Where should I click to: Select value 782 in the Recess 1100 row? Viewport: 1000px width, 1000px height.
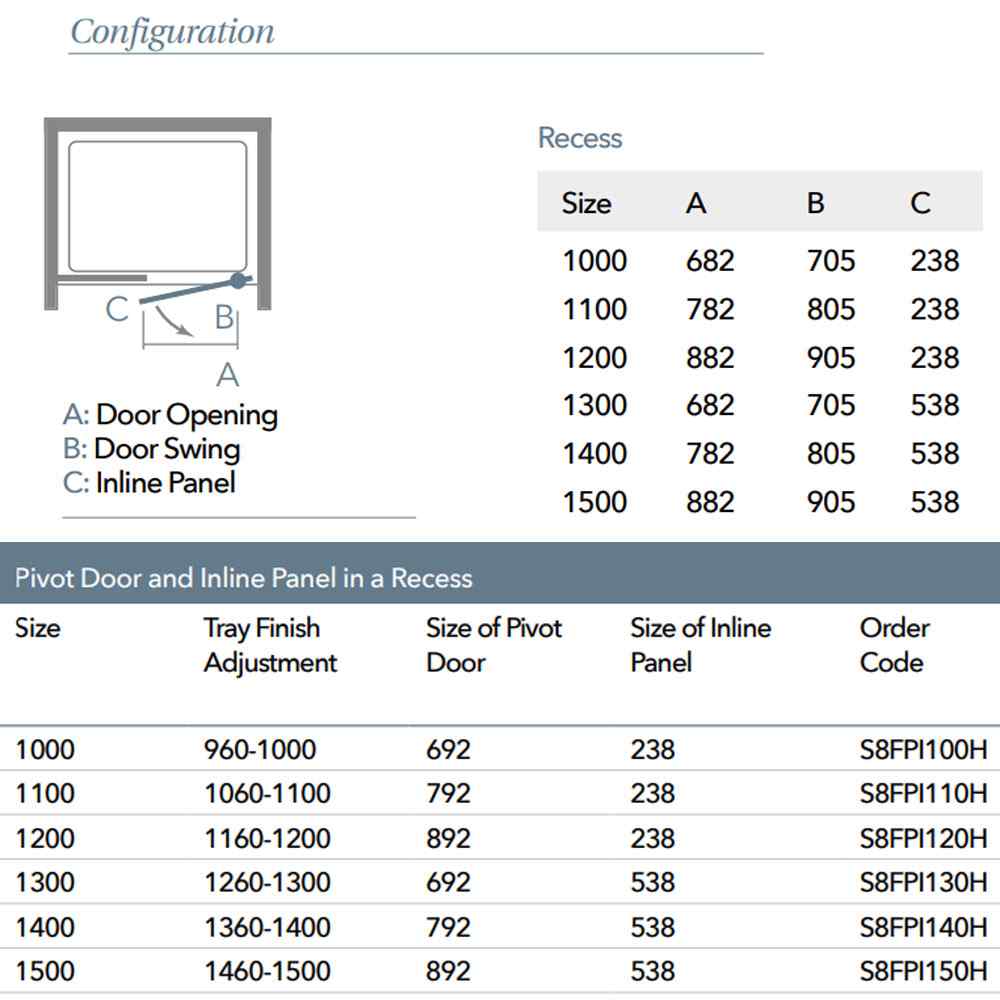click(710, 309)
